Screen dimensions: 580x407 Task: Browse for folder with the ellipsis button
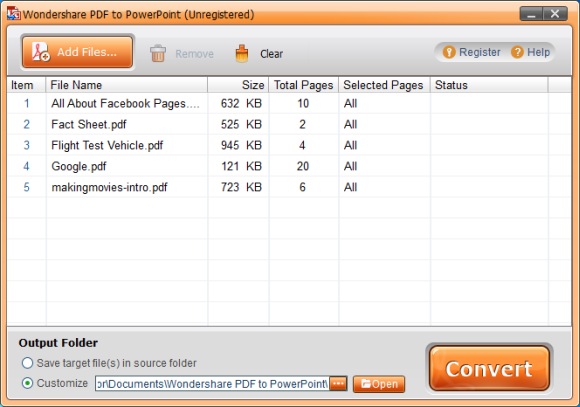(x=338, y=384)
